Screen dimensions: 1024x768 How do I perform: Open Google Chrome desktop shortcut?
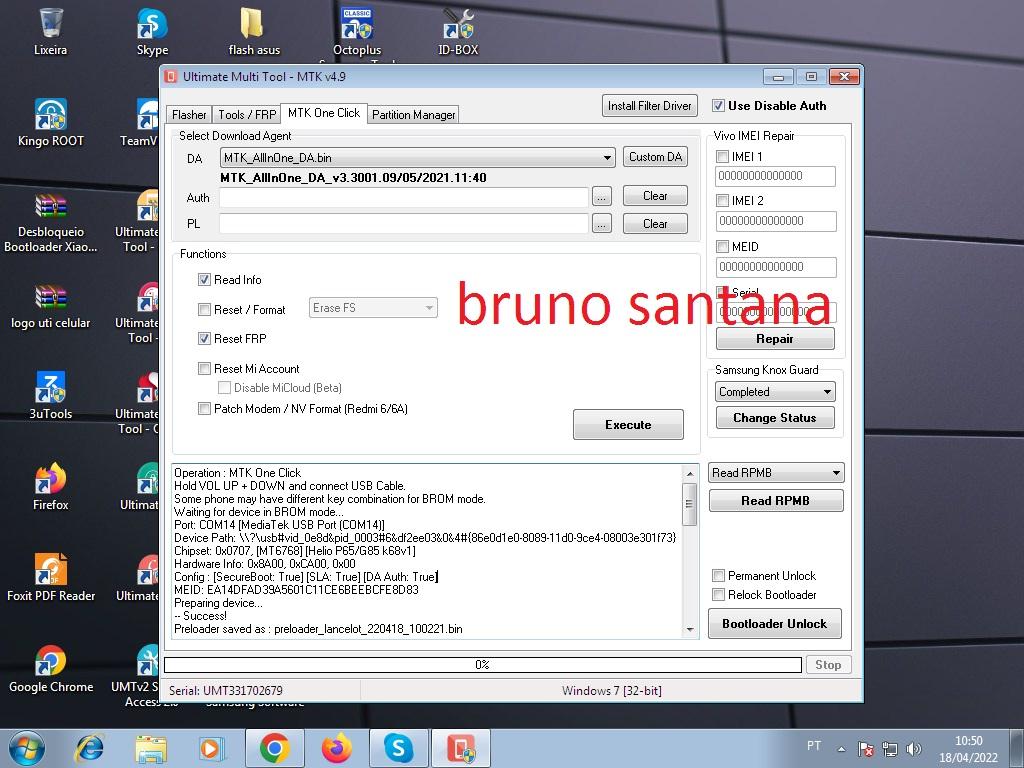tap(50, 668)
